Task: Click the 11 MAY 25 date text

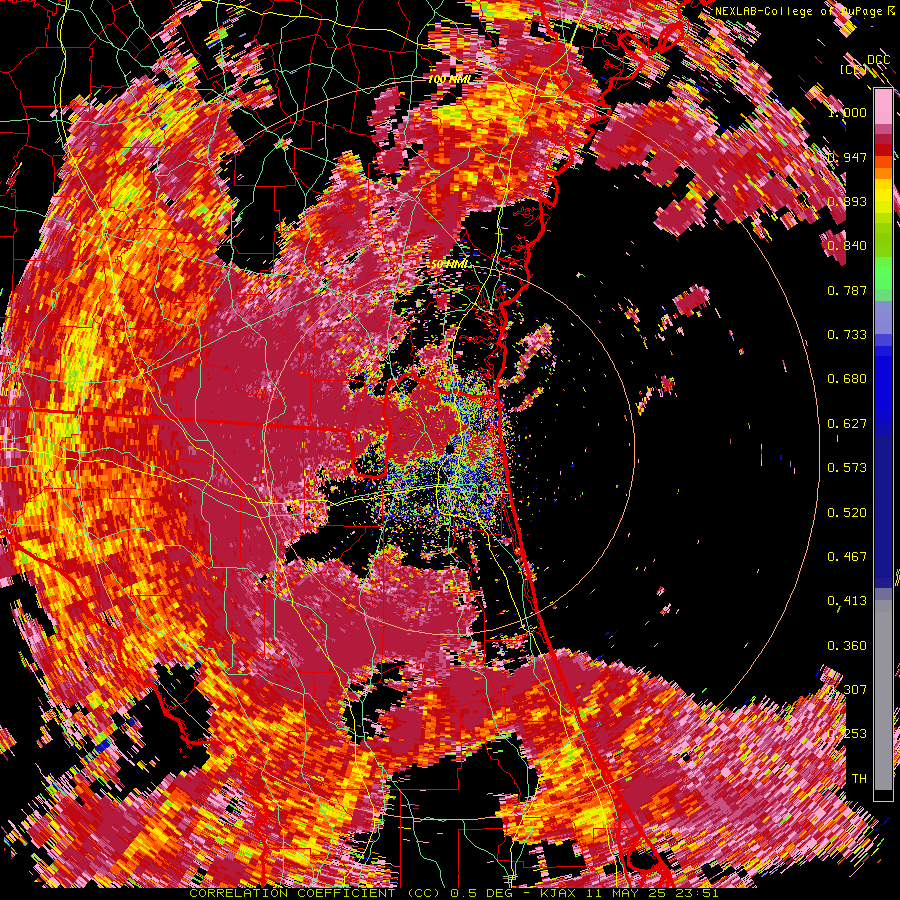Action: pyautogui.click(x=627, y=893)
